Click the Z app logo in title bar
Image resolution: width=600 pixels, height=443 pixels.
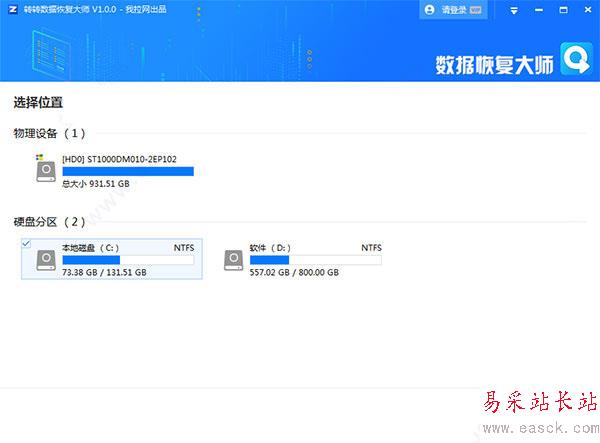(x=13, y=9)
